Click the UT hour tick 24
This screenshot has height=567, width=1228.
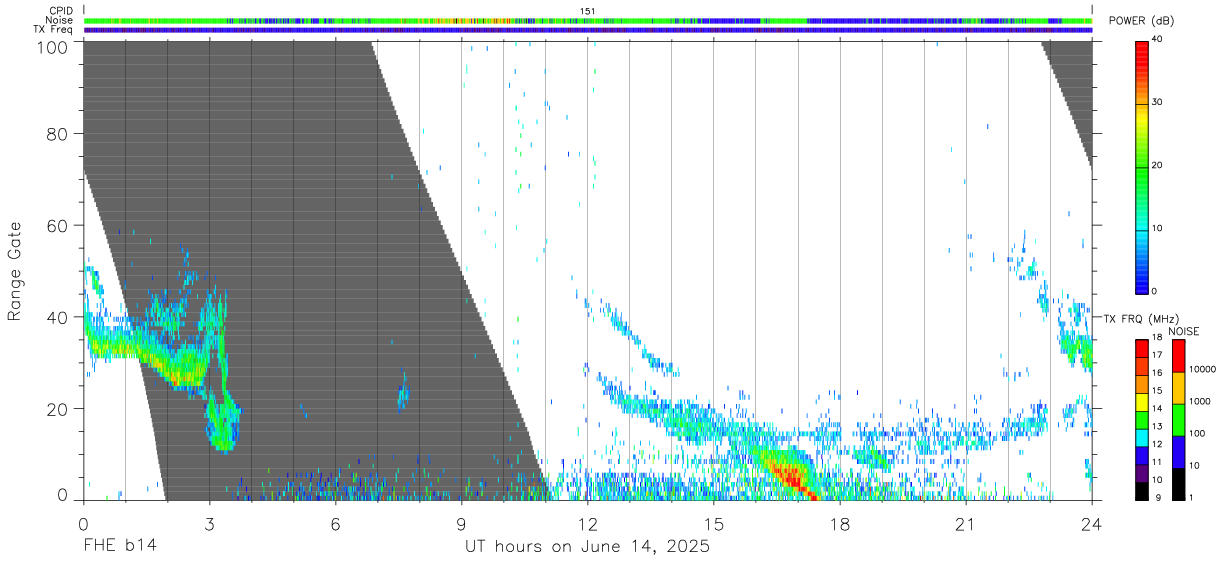pyautogui.click(x=1091, y=523)
